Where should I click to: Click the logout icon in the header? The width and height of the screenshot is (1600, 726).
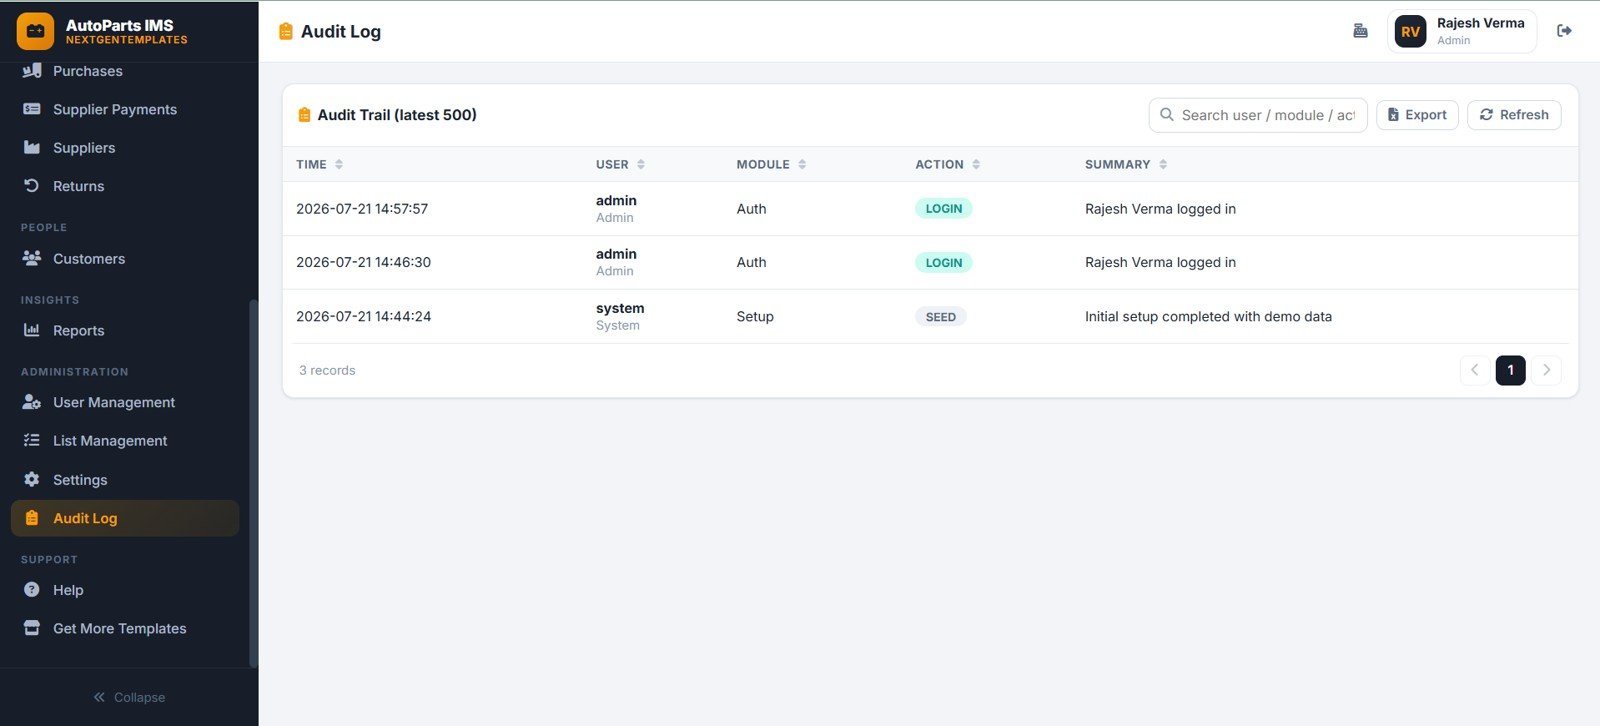pos(1564,31)
